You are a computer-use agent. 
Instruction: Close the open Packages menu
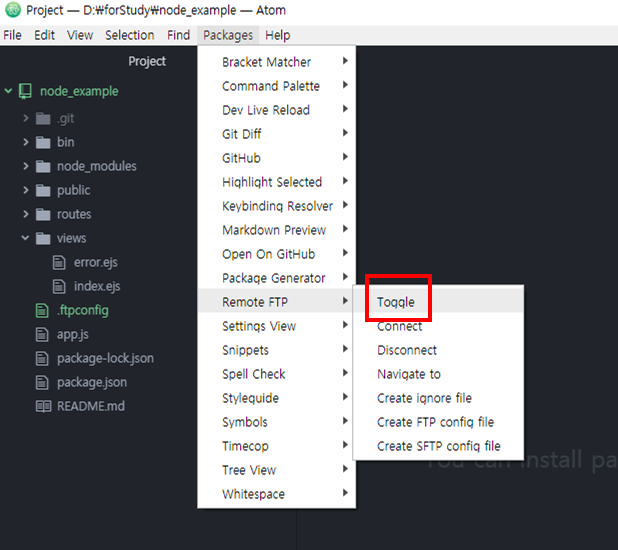tap(228, 35)
